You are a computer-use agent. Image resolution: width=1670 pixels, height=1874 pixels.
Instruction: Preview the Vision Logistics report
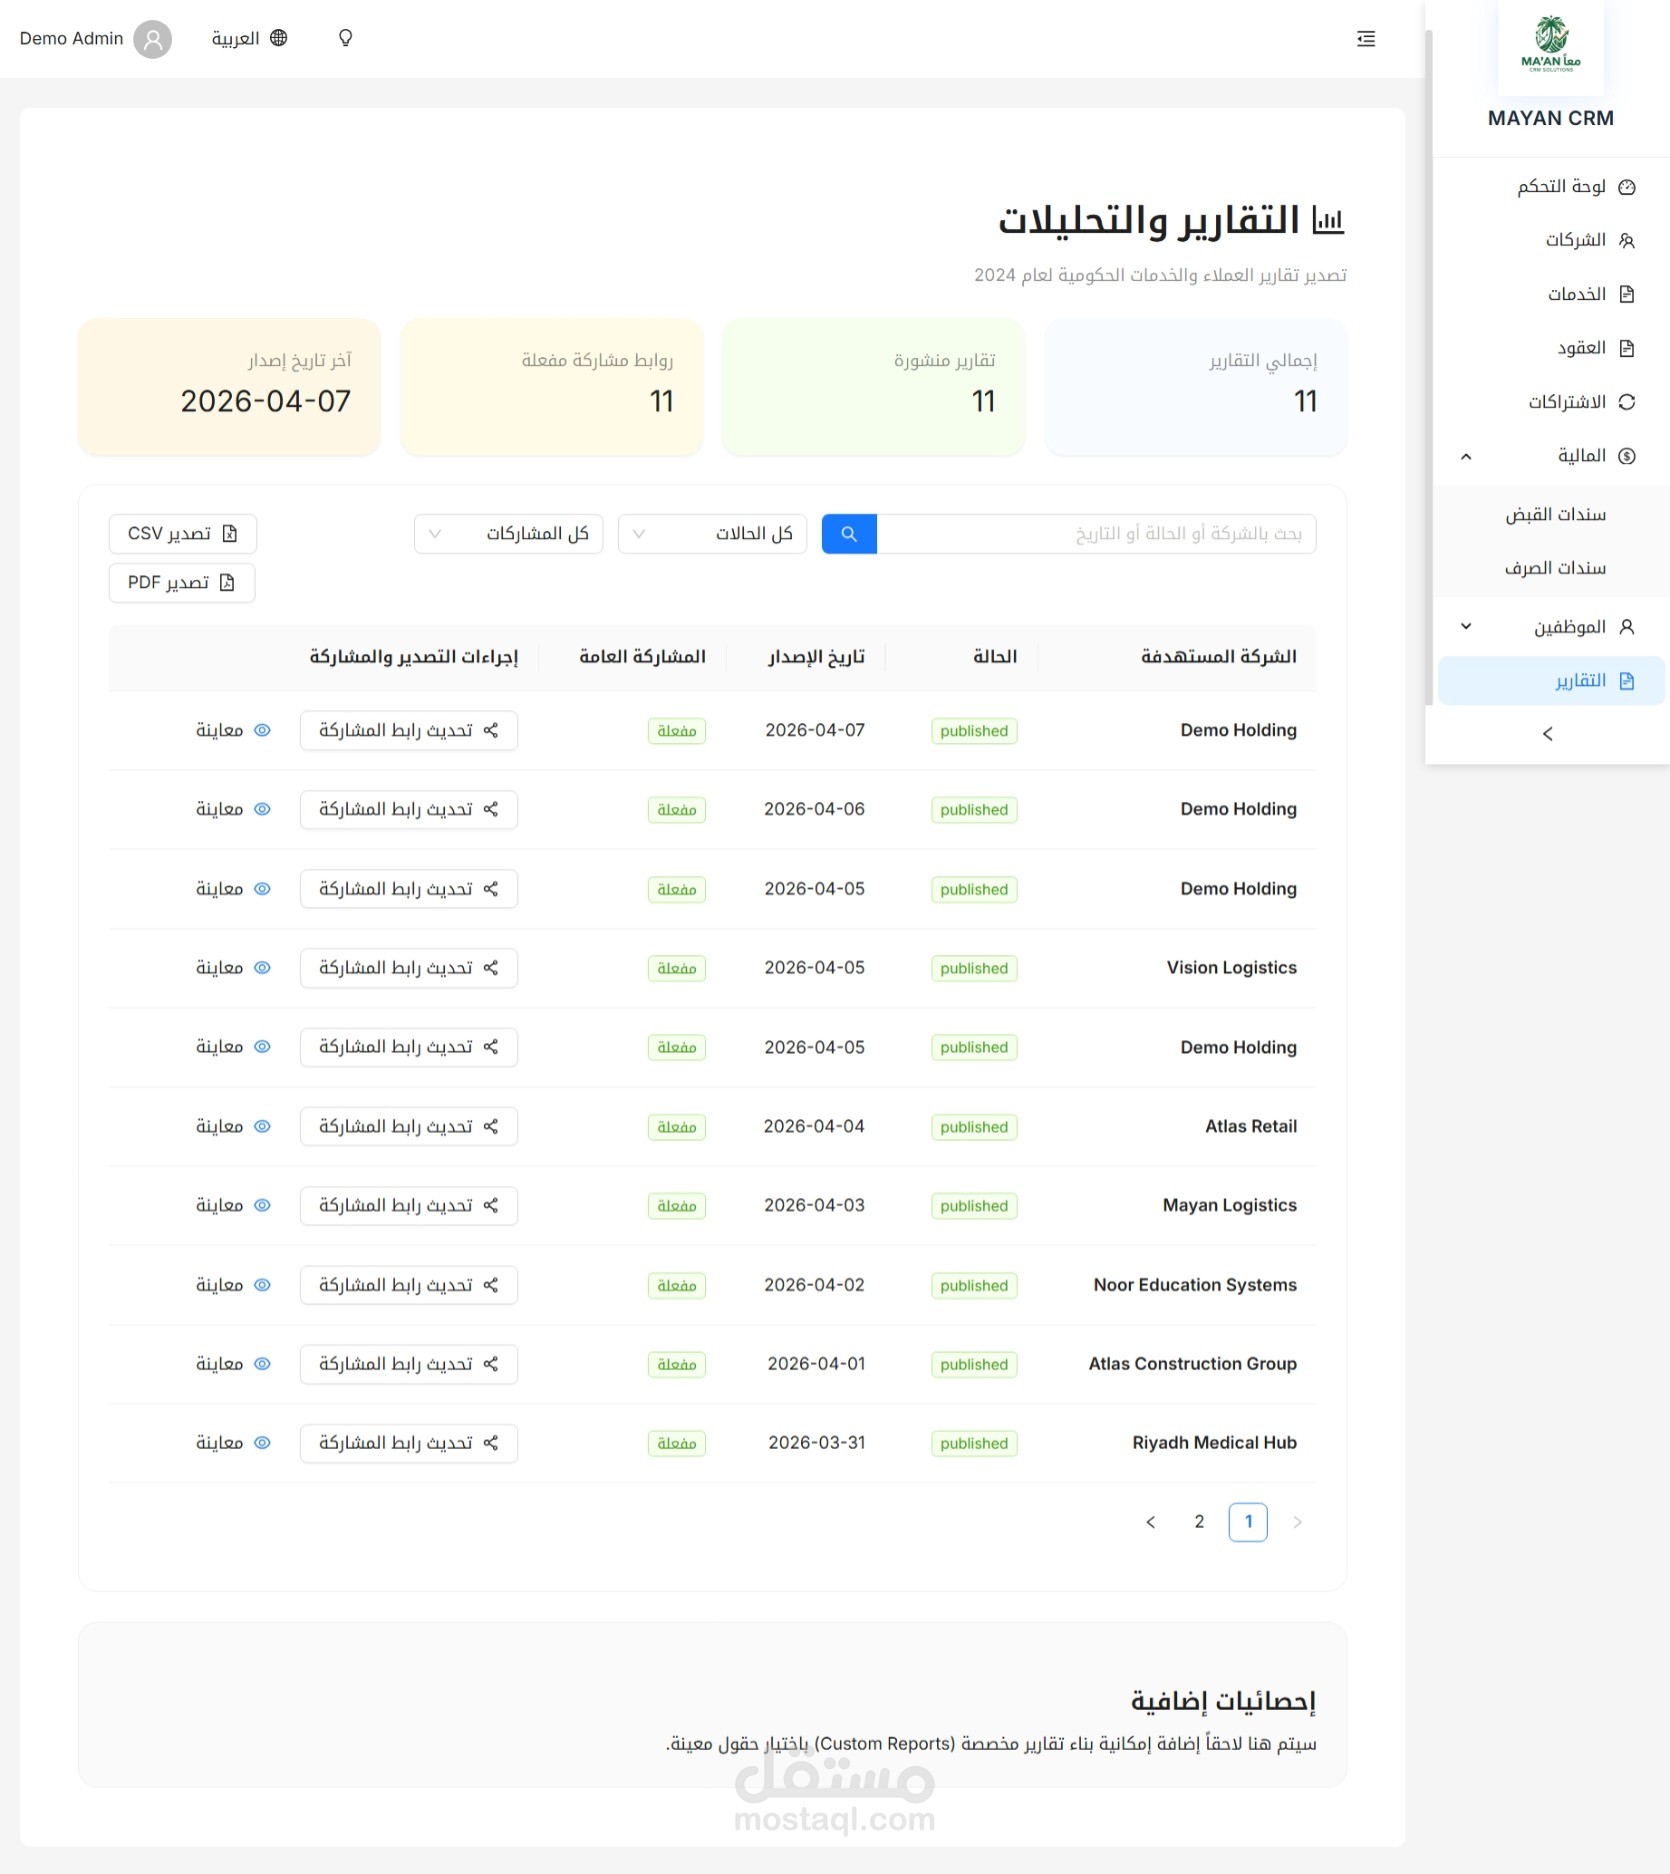233,968
